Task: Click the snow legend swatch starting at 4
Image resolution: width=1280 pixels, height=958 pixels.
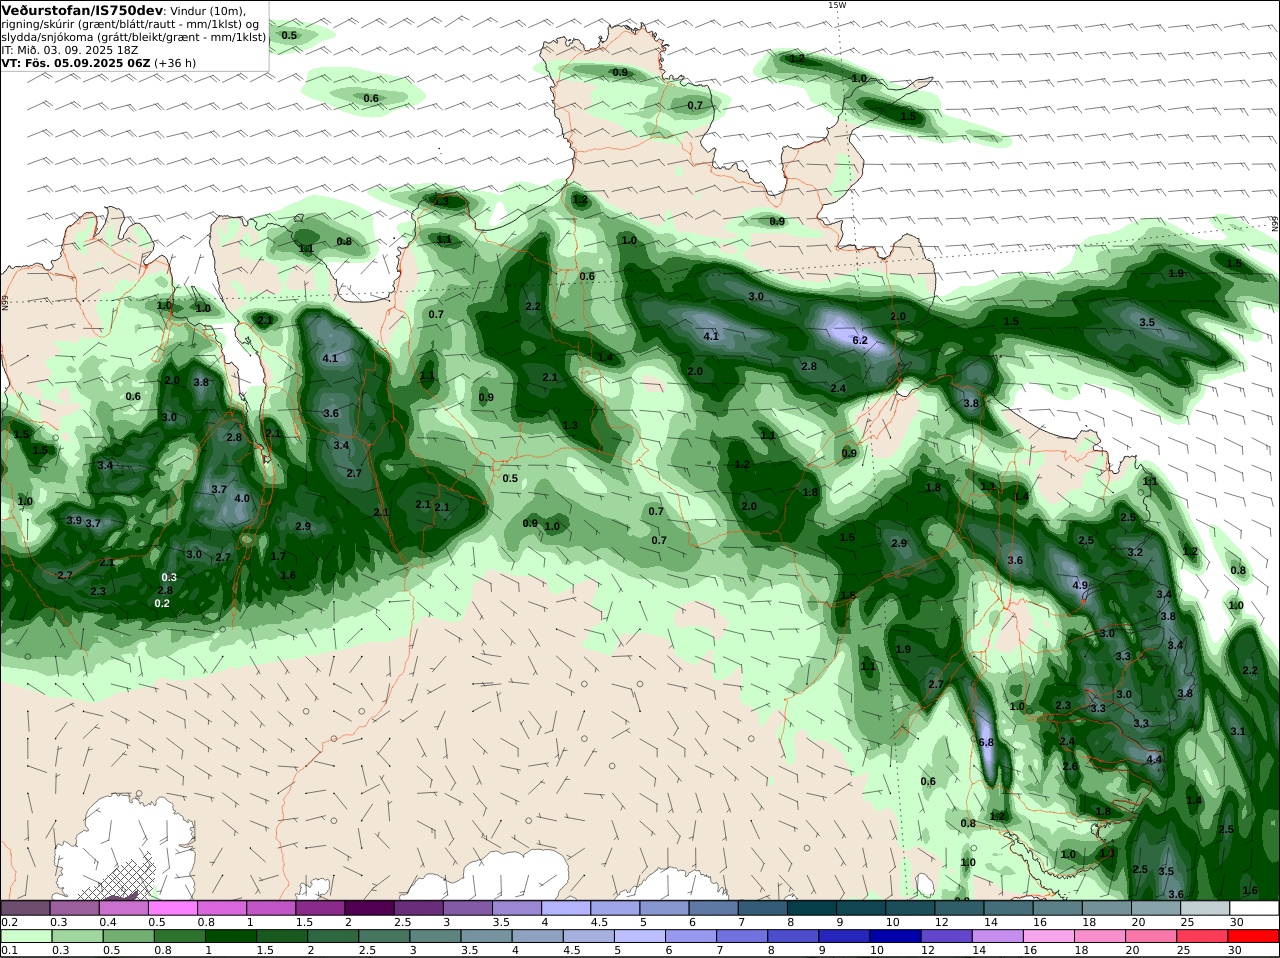Action: tap(566, 908)
